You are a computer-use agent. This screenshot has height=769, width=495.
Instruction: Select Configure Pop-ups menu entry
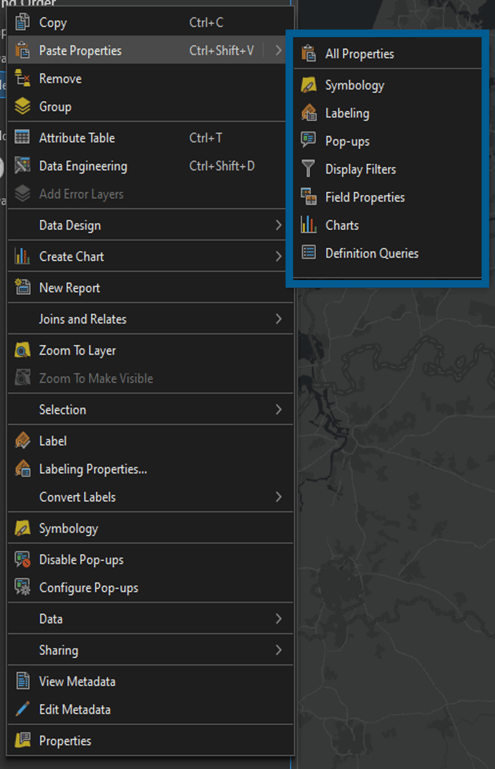[x=151, y=588]
